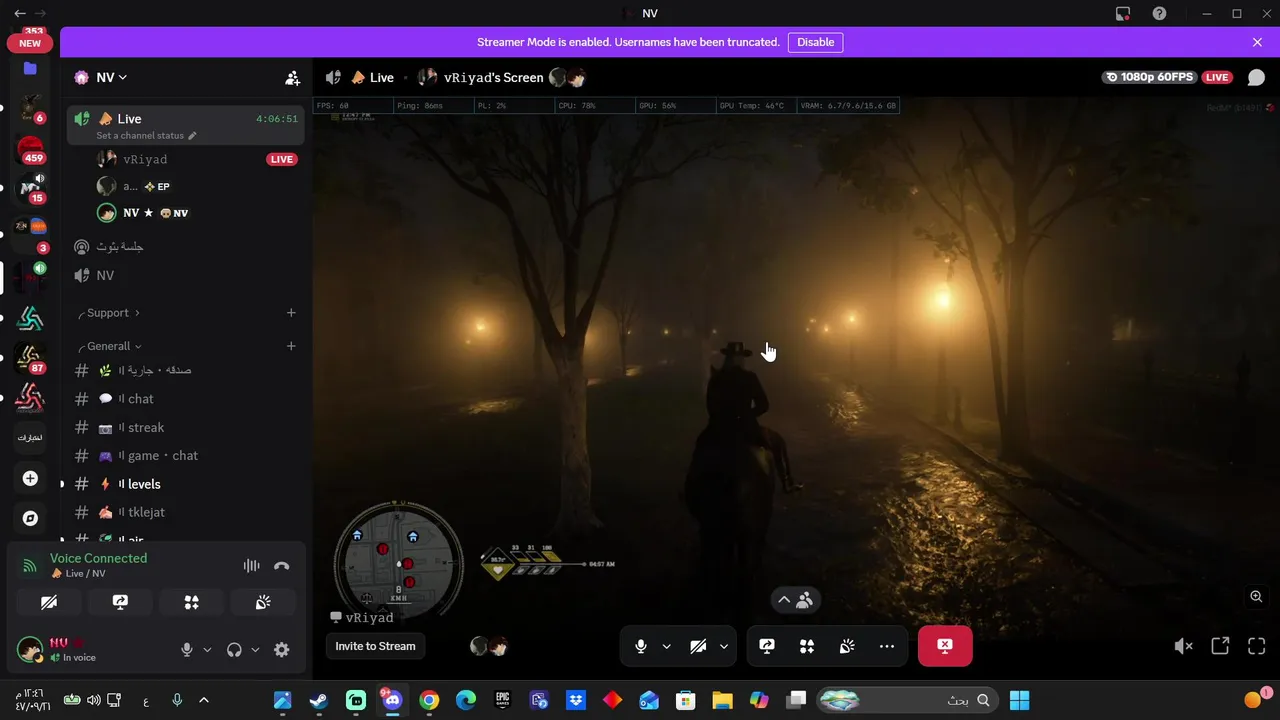This screenshot has width=1280, height=720.
Task: Share your screen from Voice Connected panel
Action: tap(120, 602)
